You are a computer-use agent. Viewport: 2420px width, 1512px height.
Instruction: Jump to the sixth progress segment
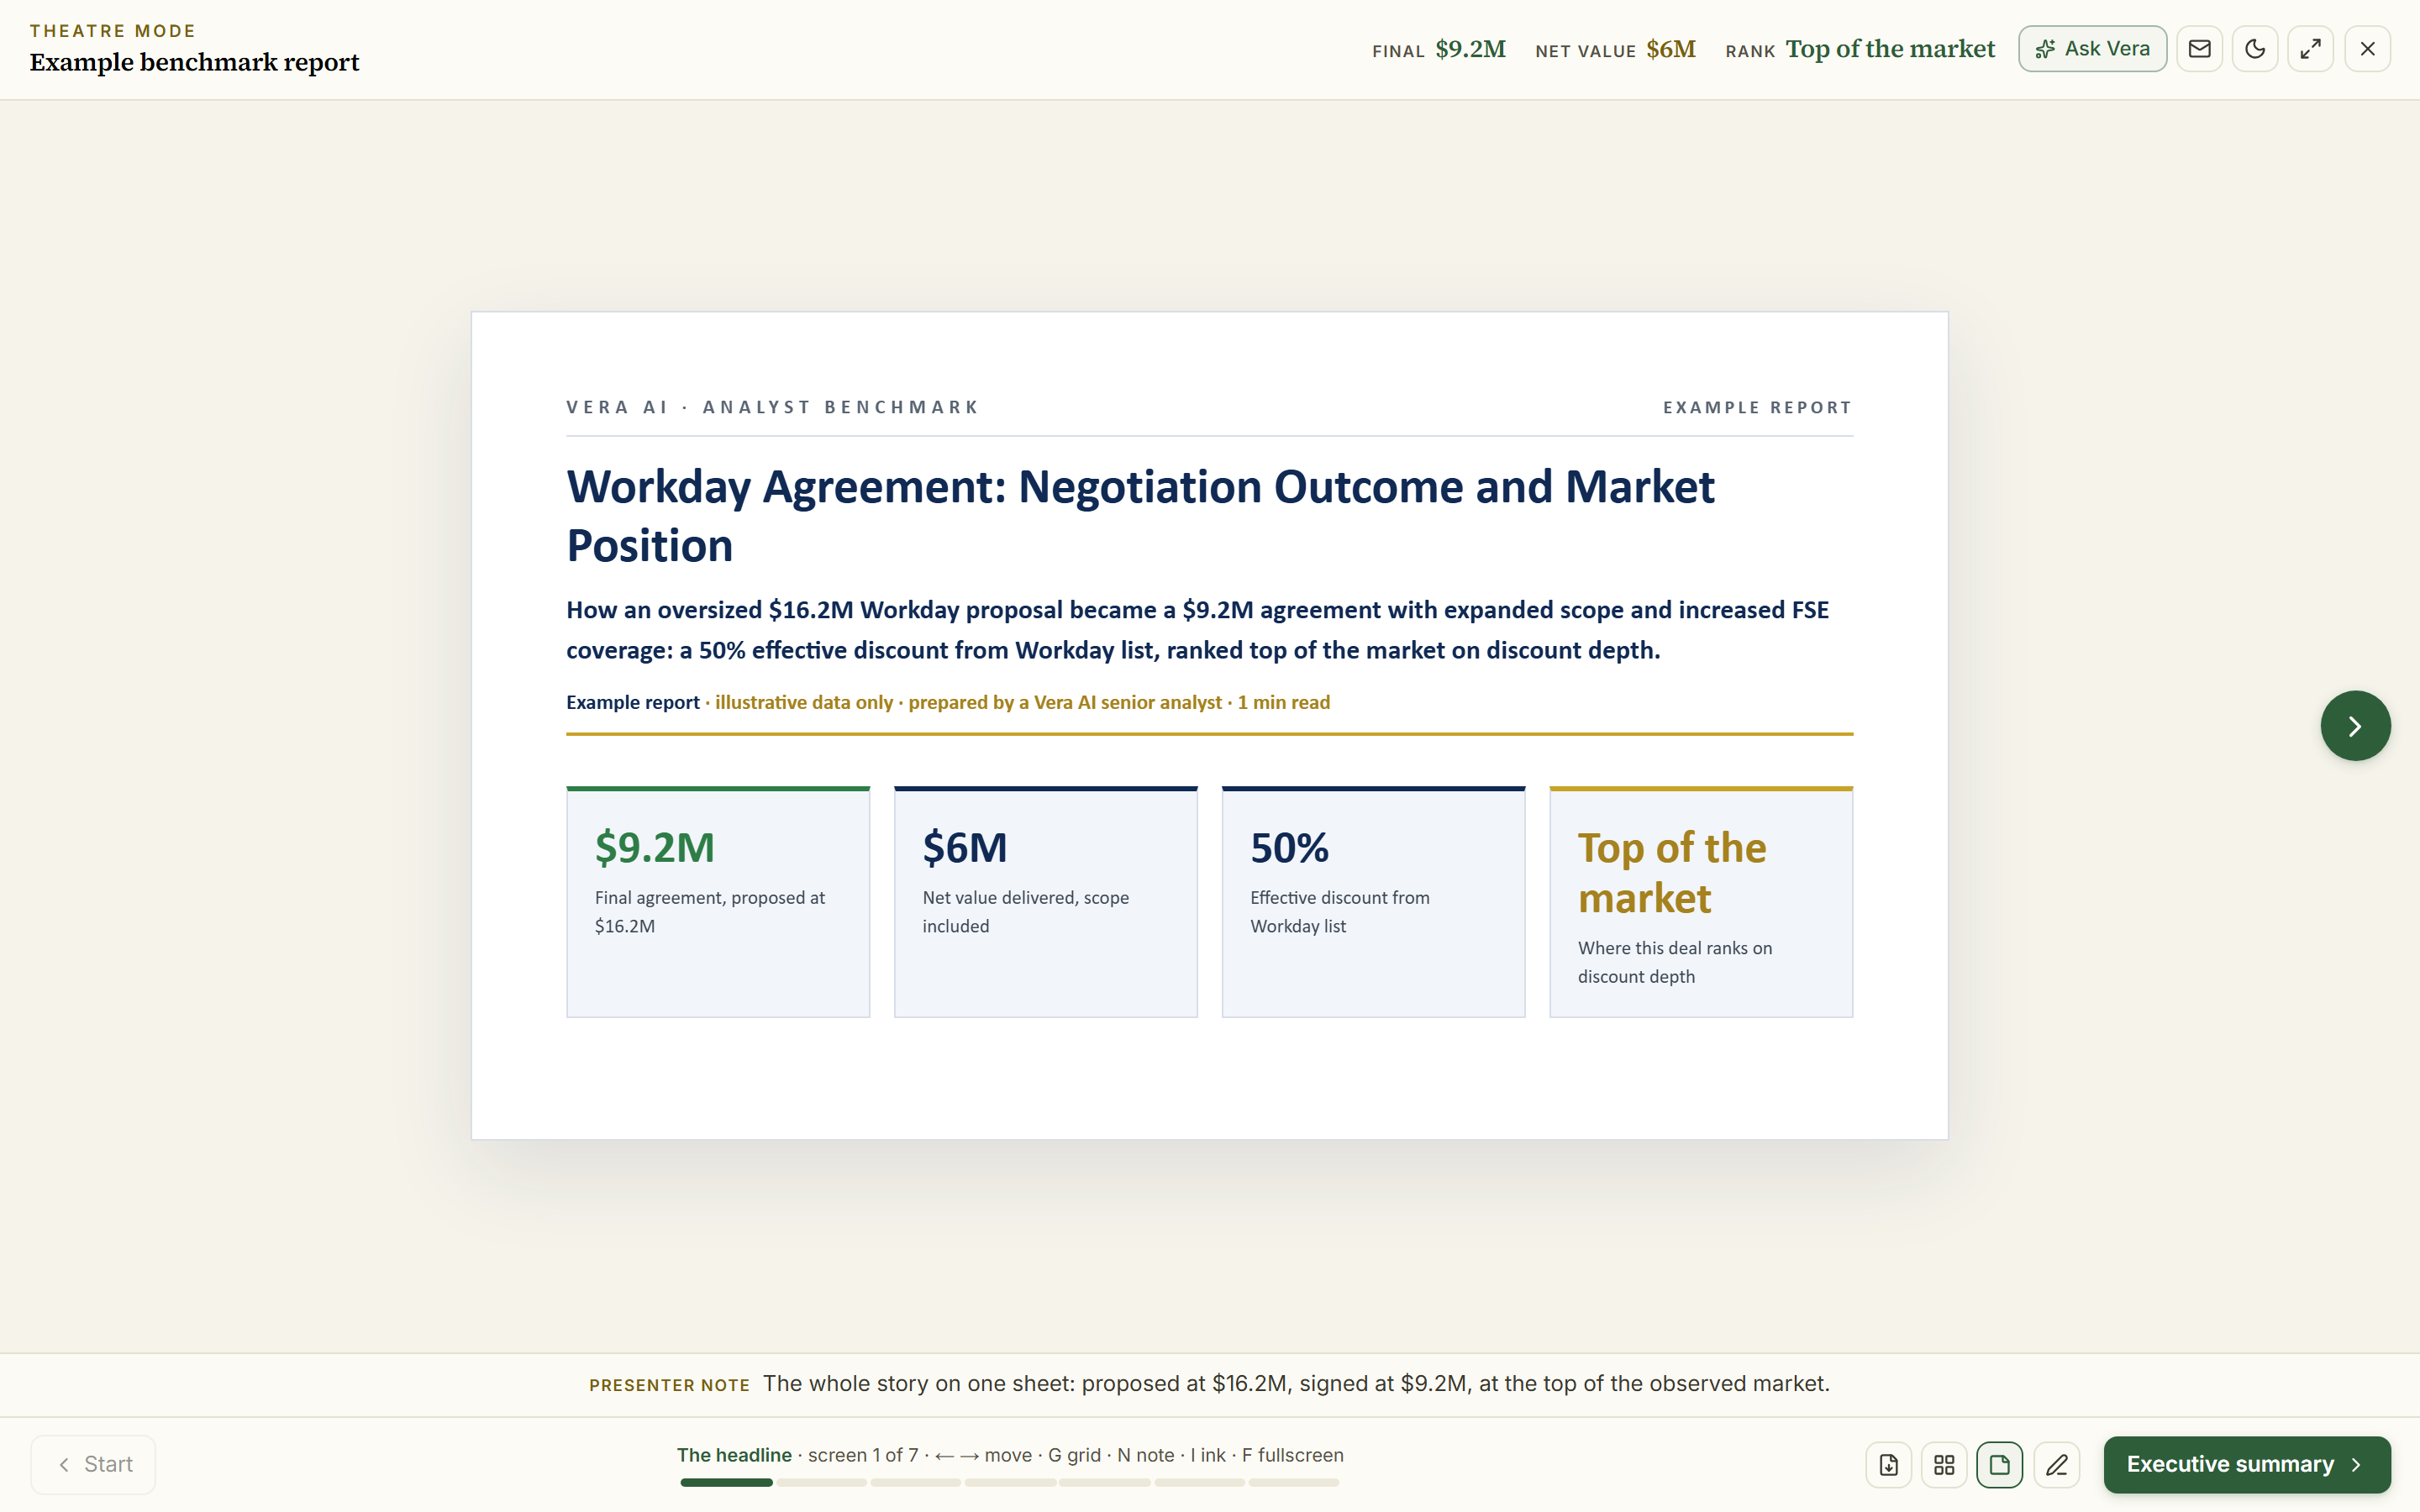pyautogui.click(x=1199, y=1483)
